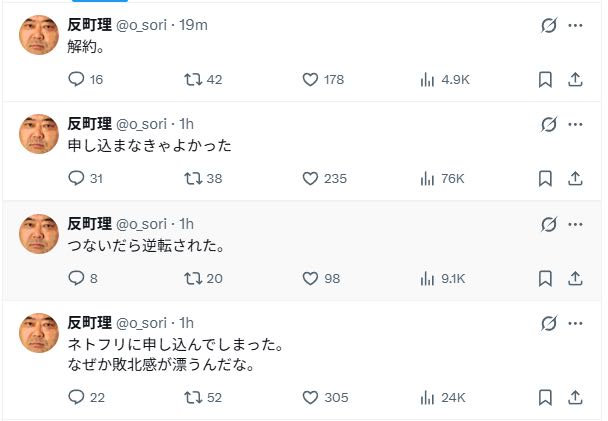This screenshot has width=608, height=421.
Task: Open the 19m timestamp link
Action: point(193,25)
